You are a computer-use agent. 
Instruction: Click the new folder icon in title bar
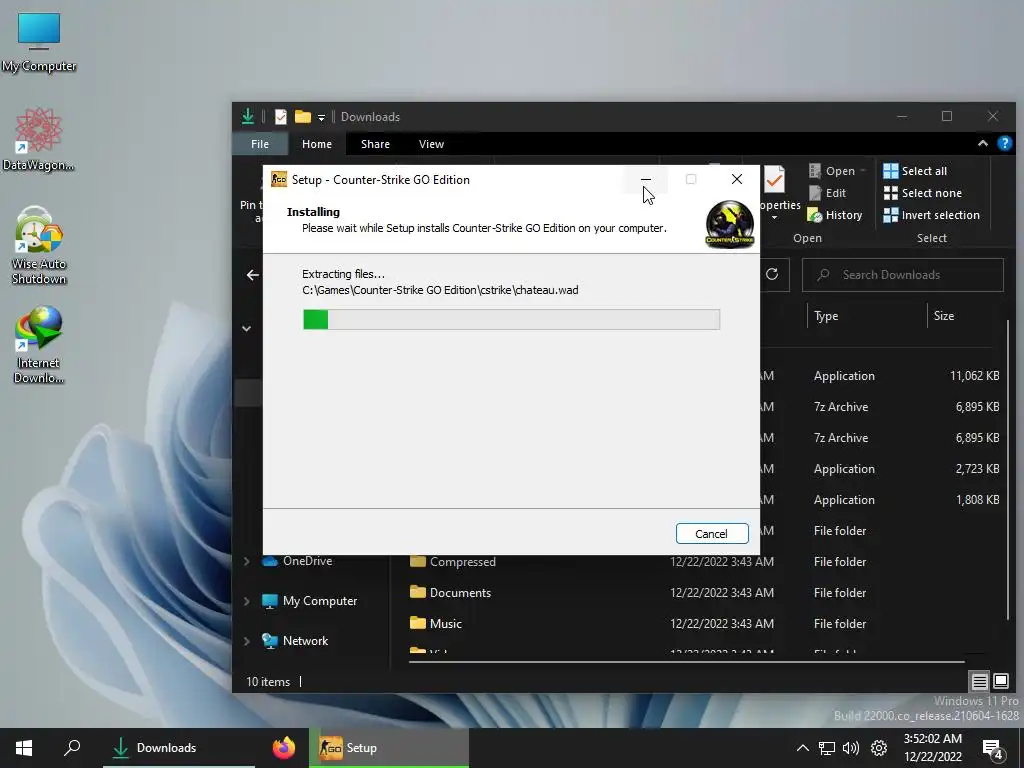click(302, 117)
